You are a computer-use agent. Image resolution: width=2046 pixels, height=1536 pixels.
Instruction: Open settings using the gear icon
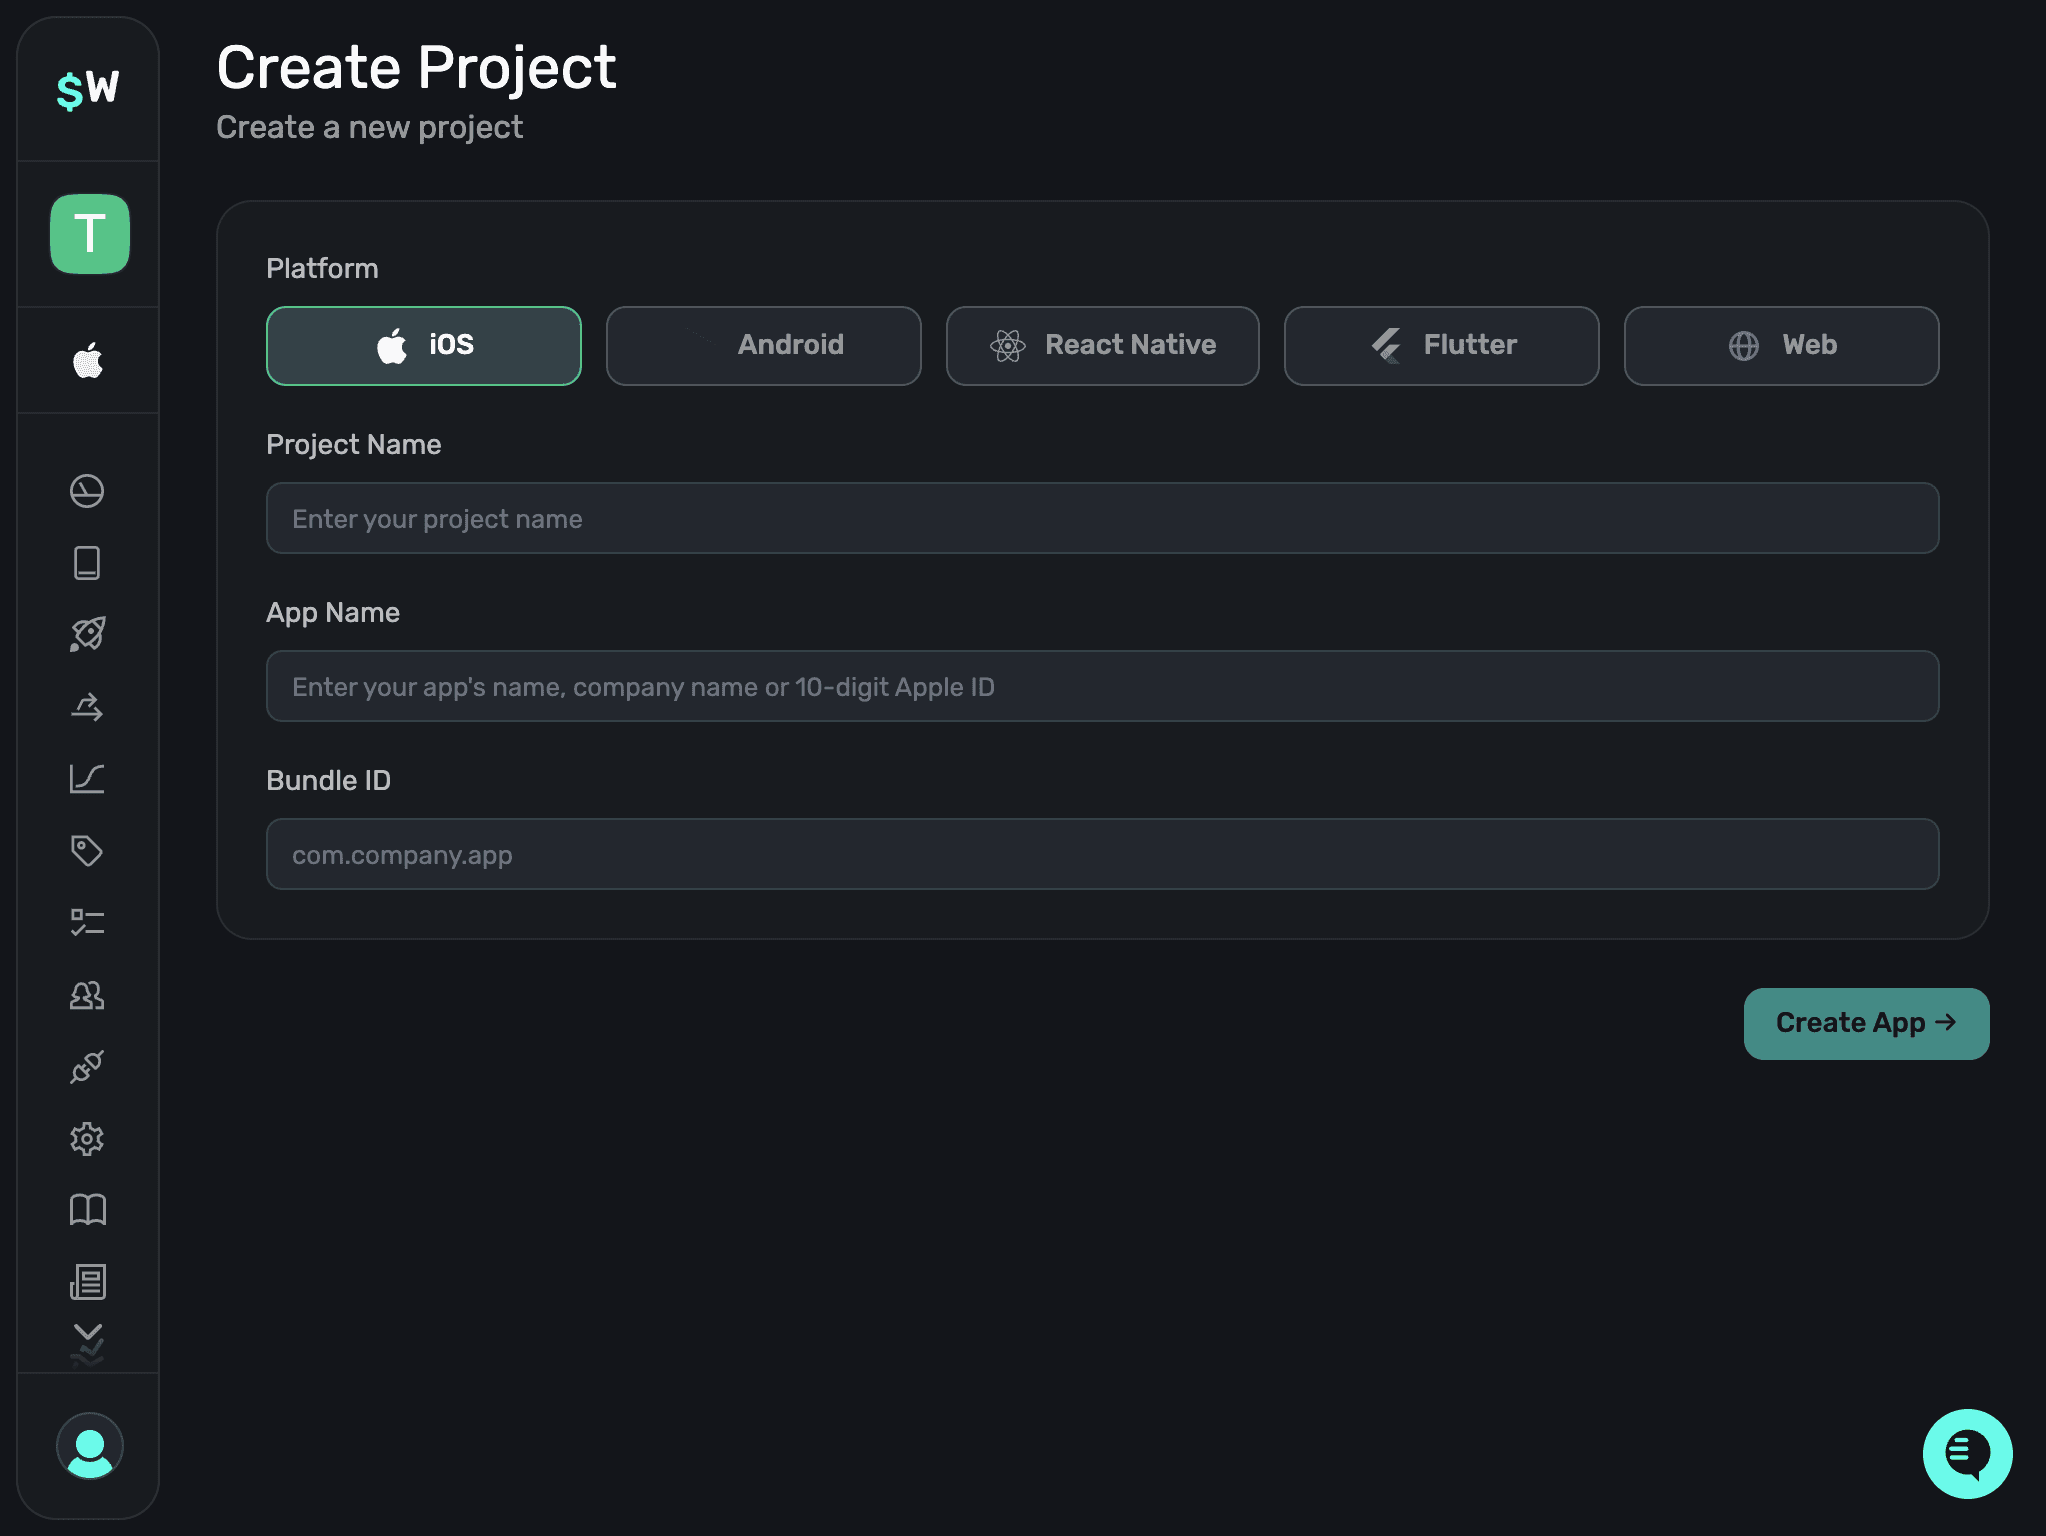tap(88, 1139)
